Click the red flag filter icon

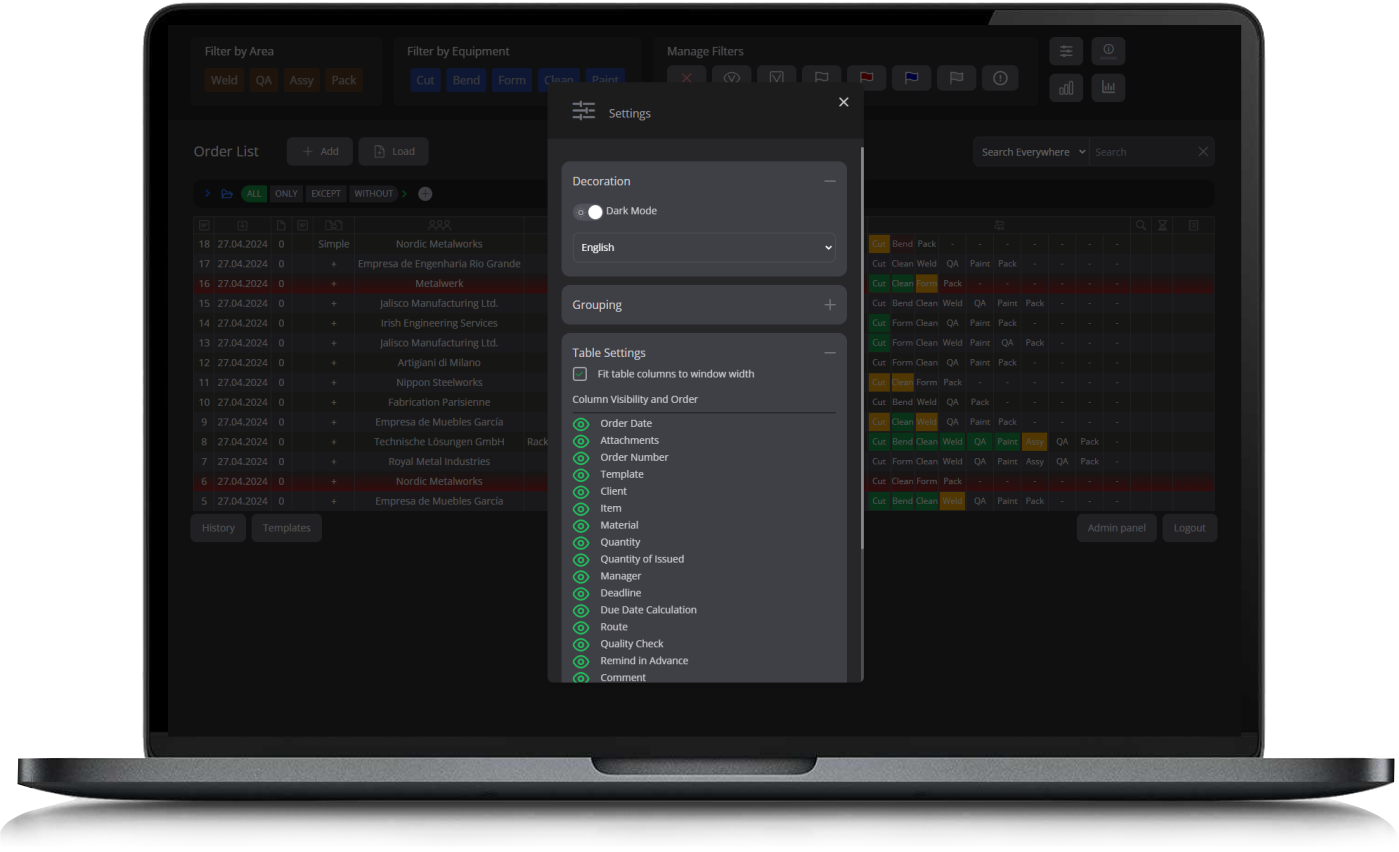[x=866, y=78]
